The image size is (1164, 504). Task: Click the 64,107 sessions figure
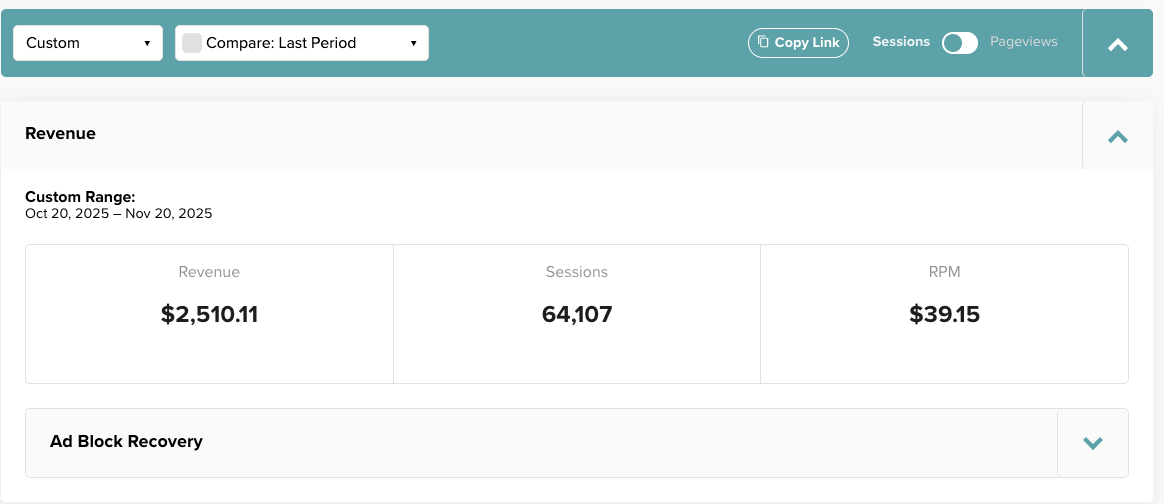577,314
